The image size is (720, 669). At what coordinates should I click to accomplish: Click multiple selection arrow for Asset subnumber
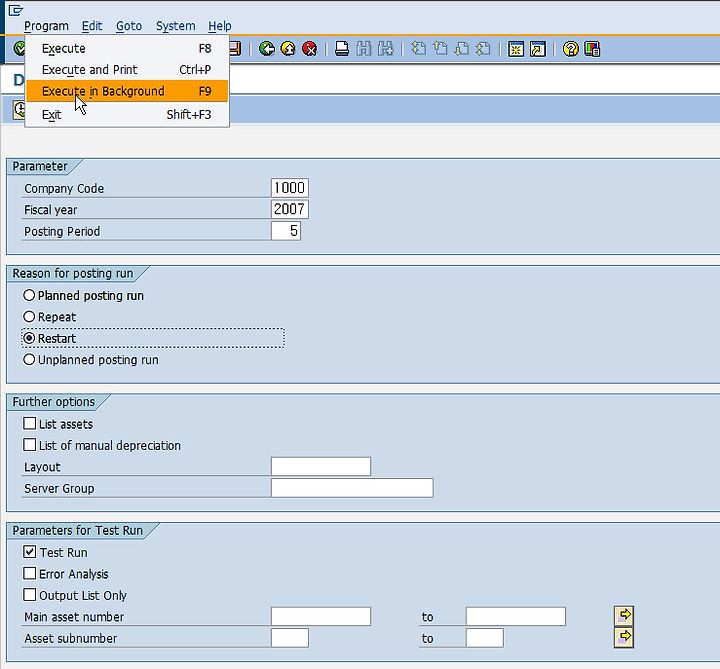click(624, 637)
